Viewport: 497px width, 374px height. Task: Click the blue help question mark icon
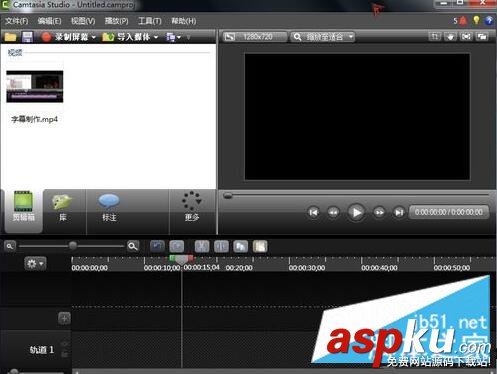tap(489, 21)
